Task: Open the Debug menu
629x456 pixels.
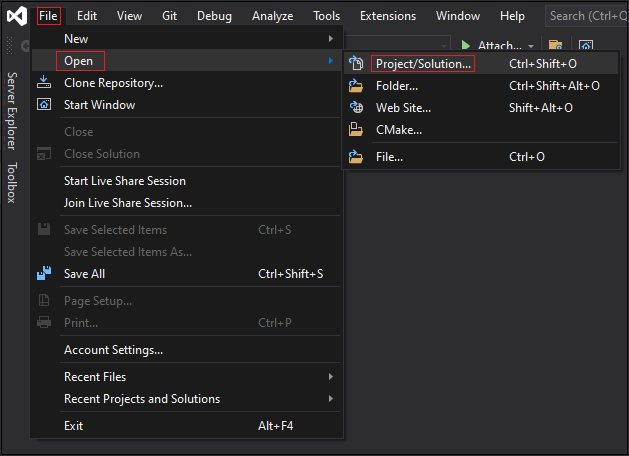Action: pos(214,16)
